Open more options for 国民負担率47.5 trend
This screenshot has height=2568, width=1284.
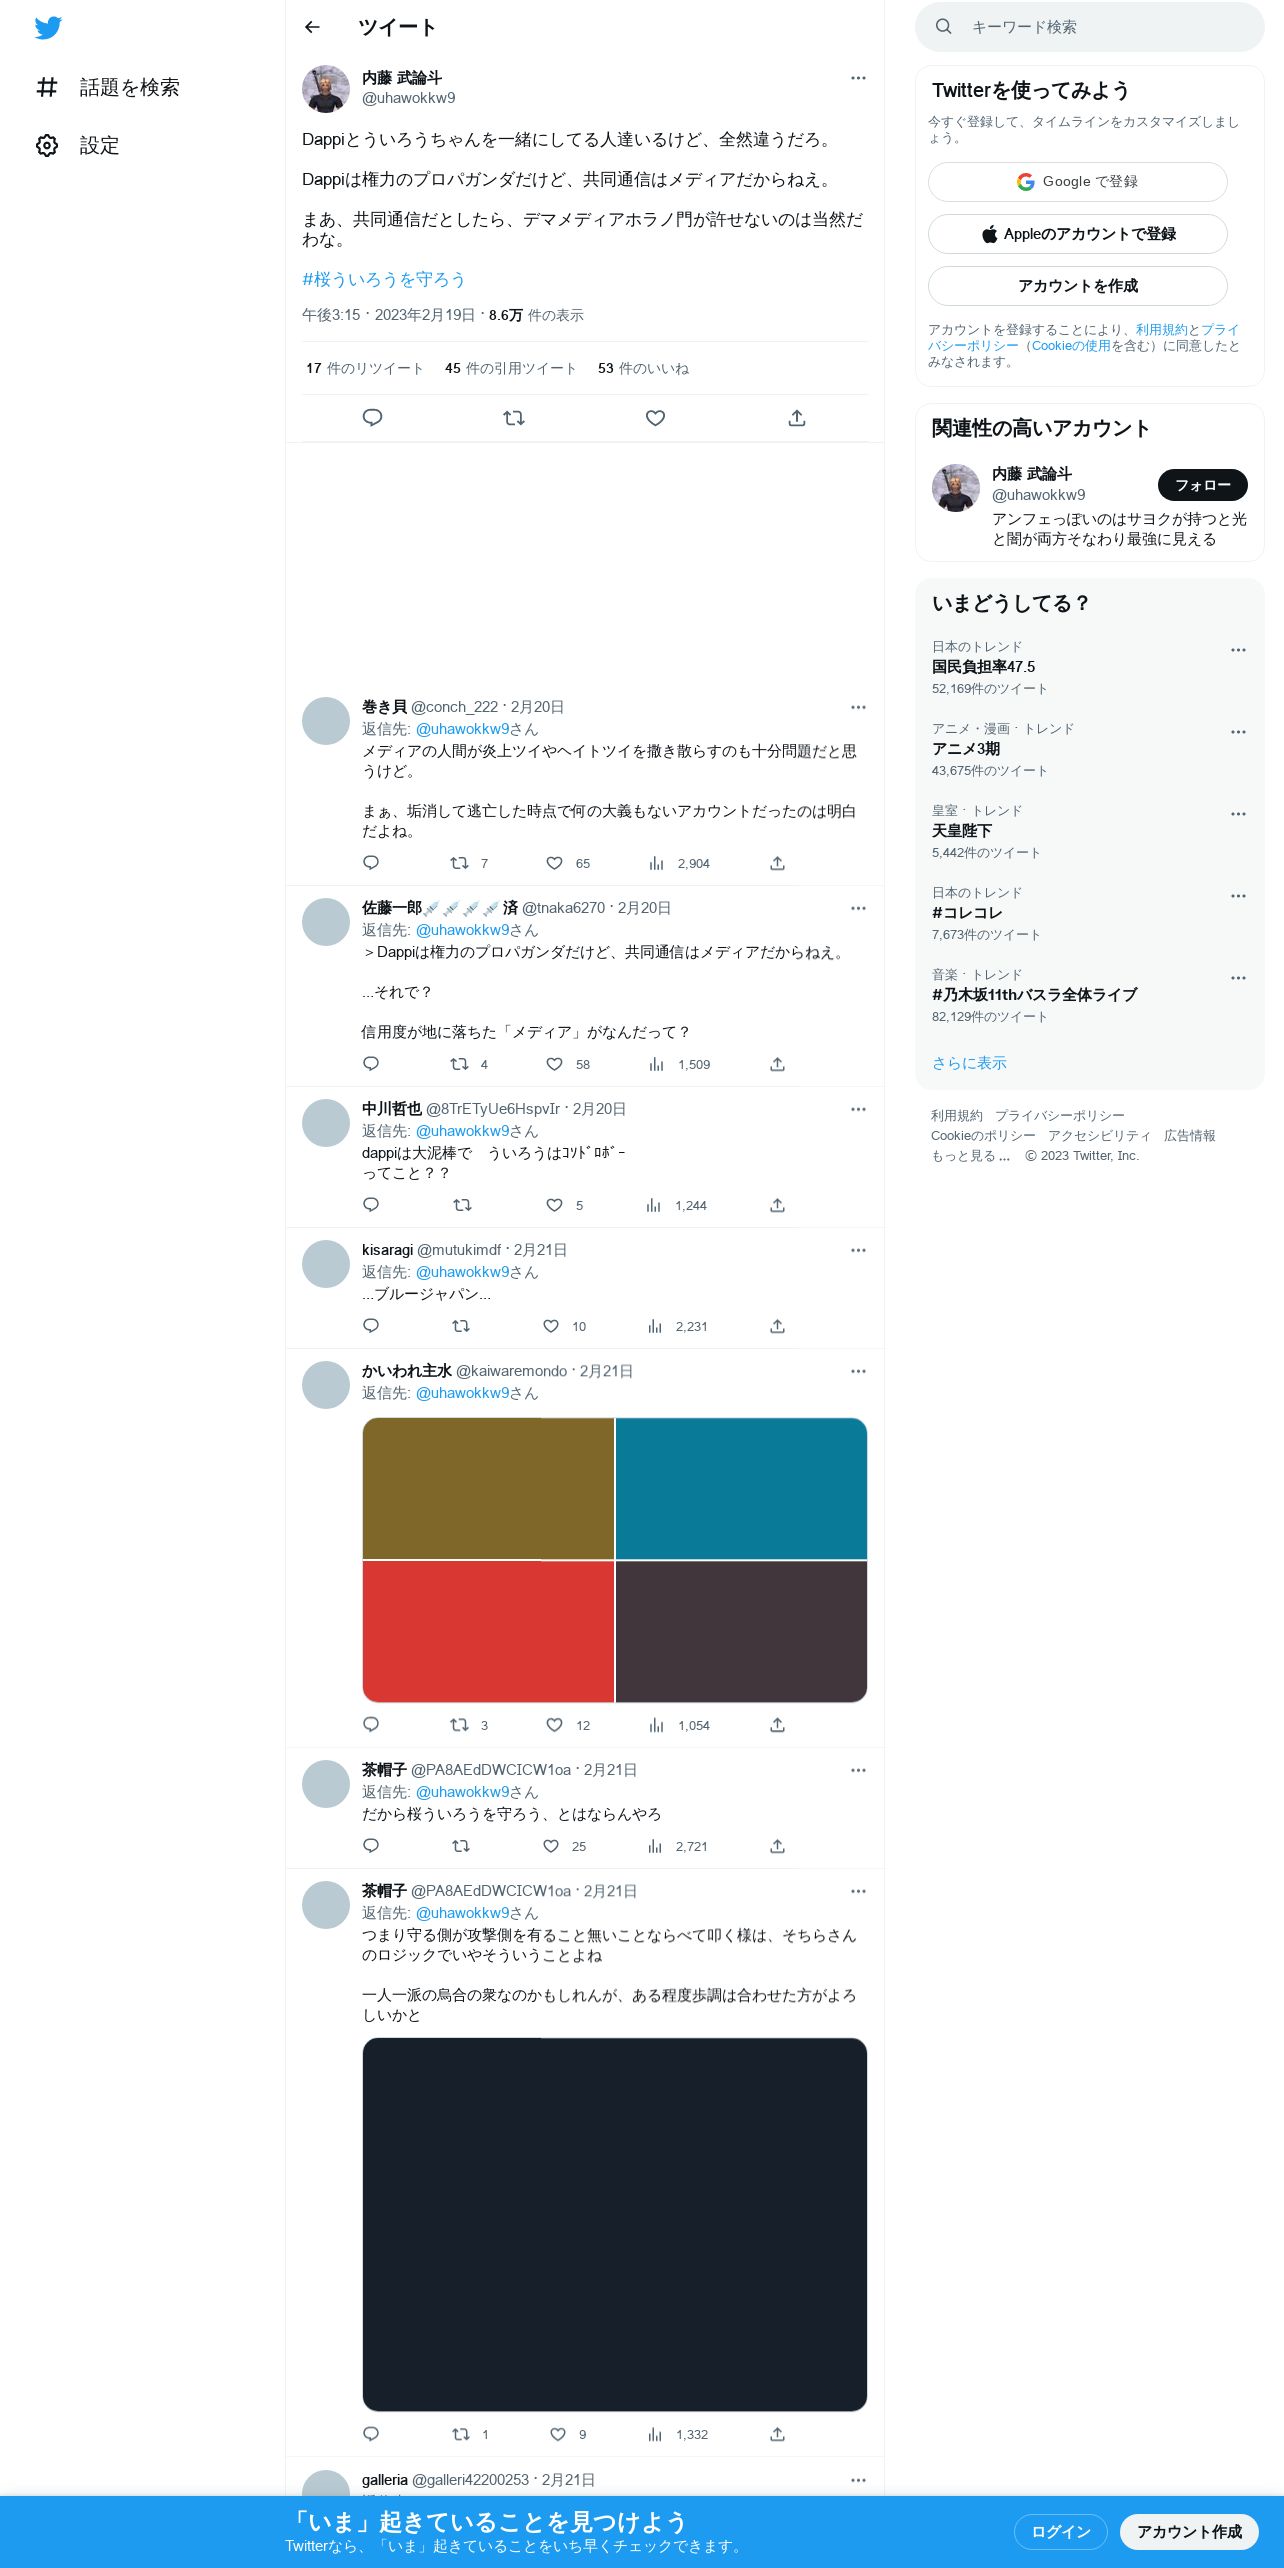(x=1238, y=650)
